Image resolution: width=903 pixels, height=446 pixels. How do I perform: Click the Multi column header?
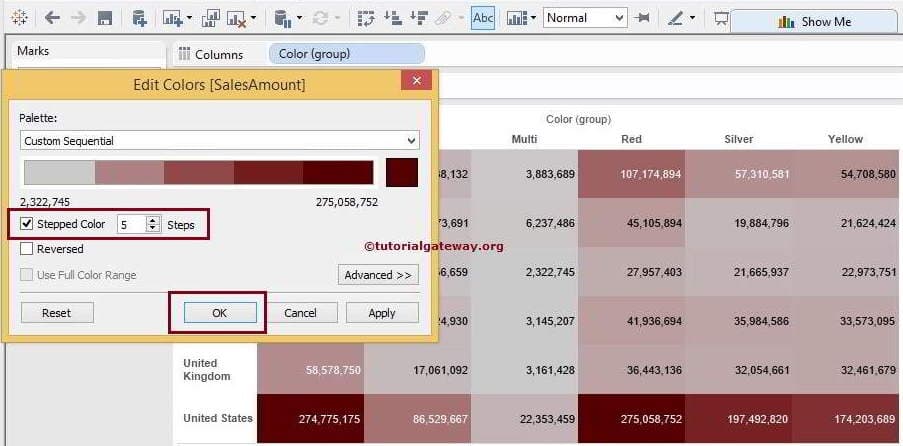524,139
